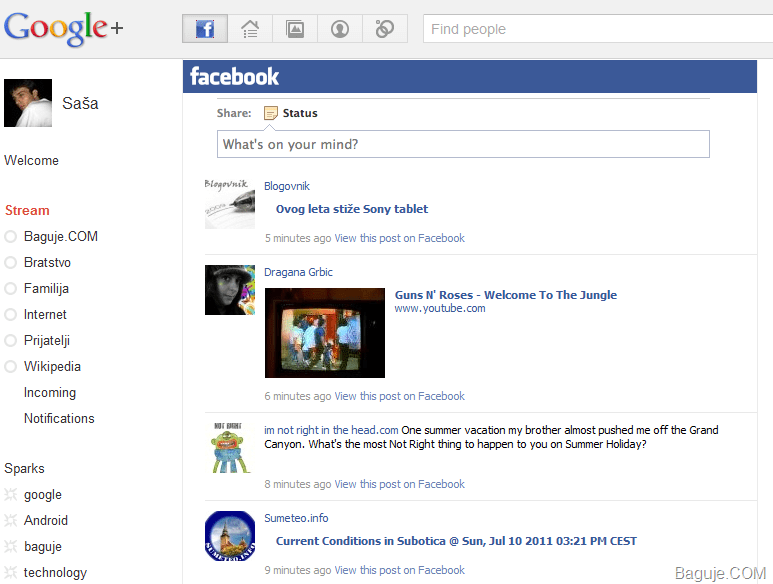Click the Google+ logo
Screen dimensions: 773x584
(63, 28)
